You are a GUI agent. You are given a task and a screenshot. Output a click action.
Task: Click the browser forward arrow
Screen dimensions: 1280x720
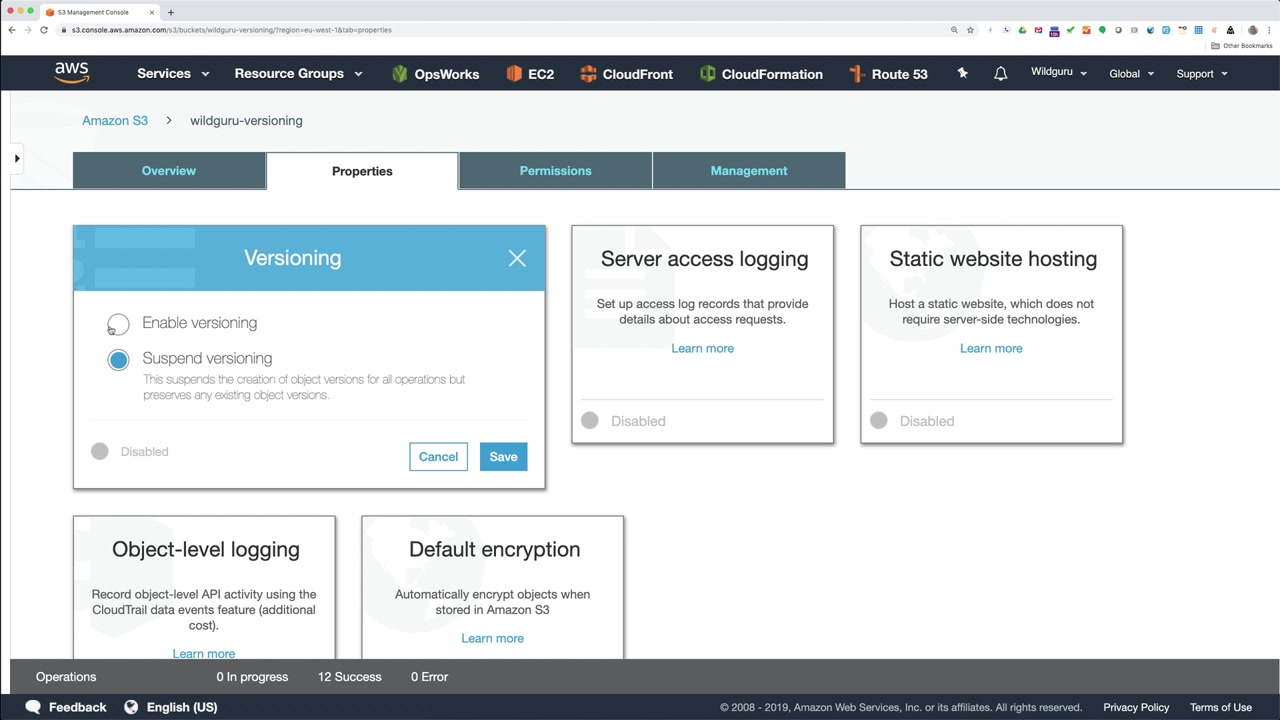(x=28, y=30)
